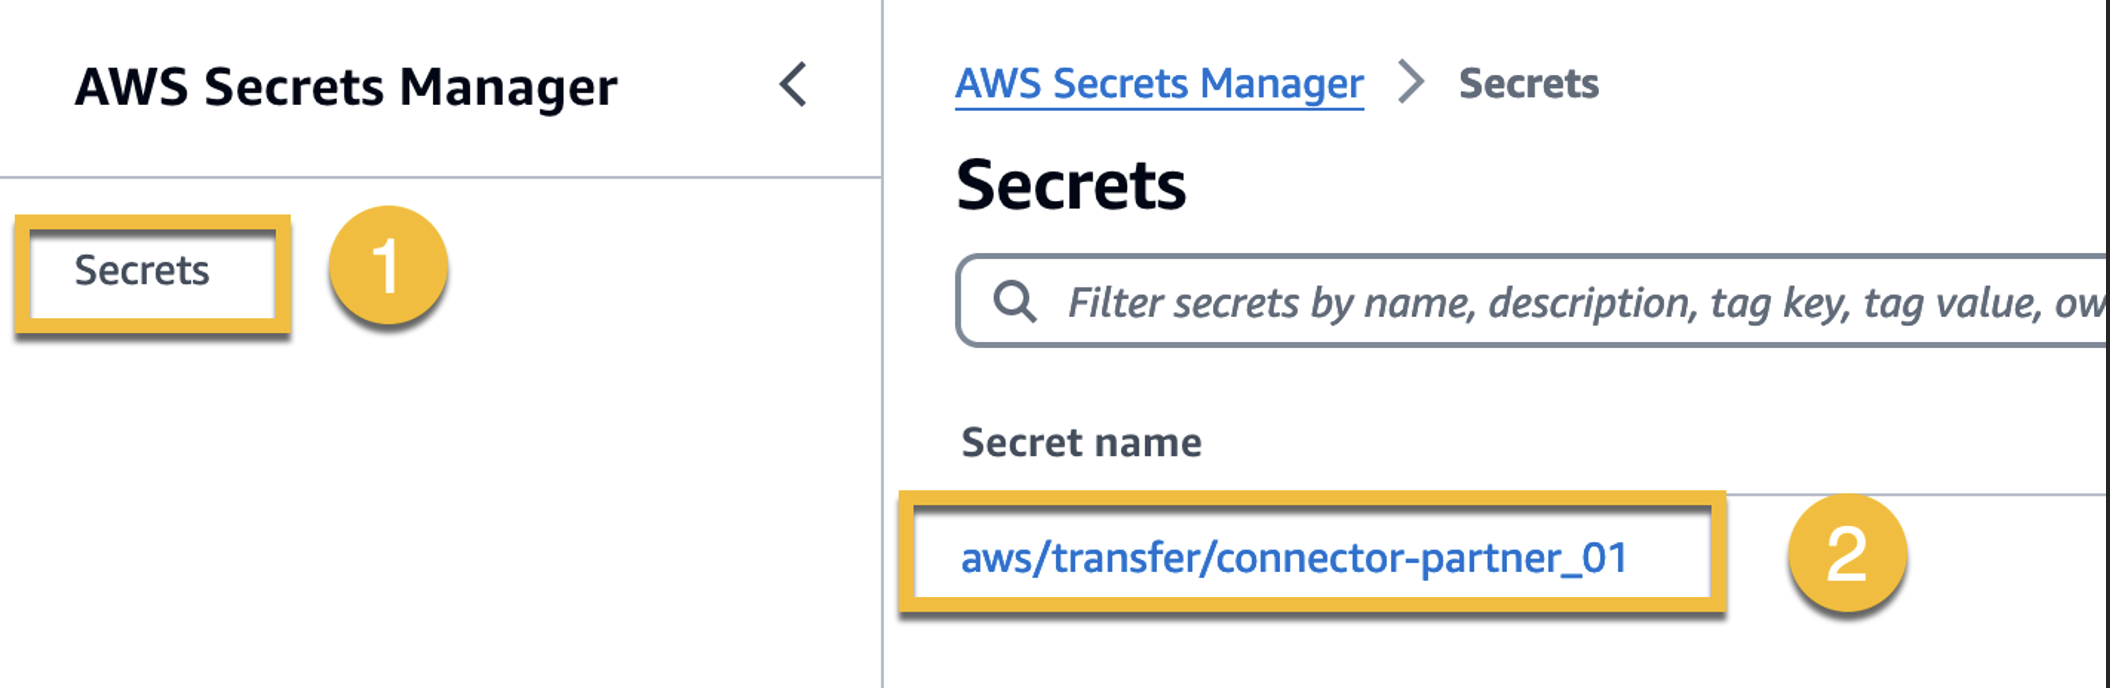
Task: Click the search icon inside the filter box
Action: 1013,301
